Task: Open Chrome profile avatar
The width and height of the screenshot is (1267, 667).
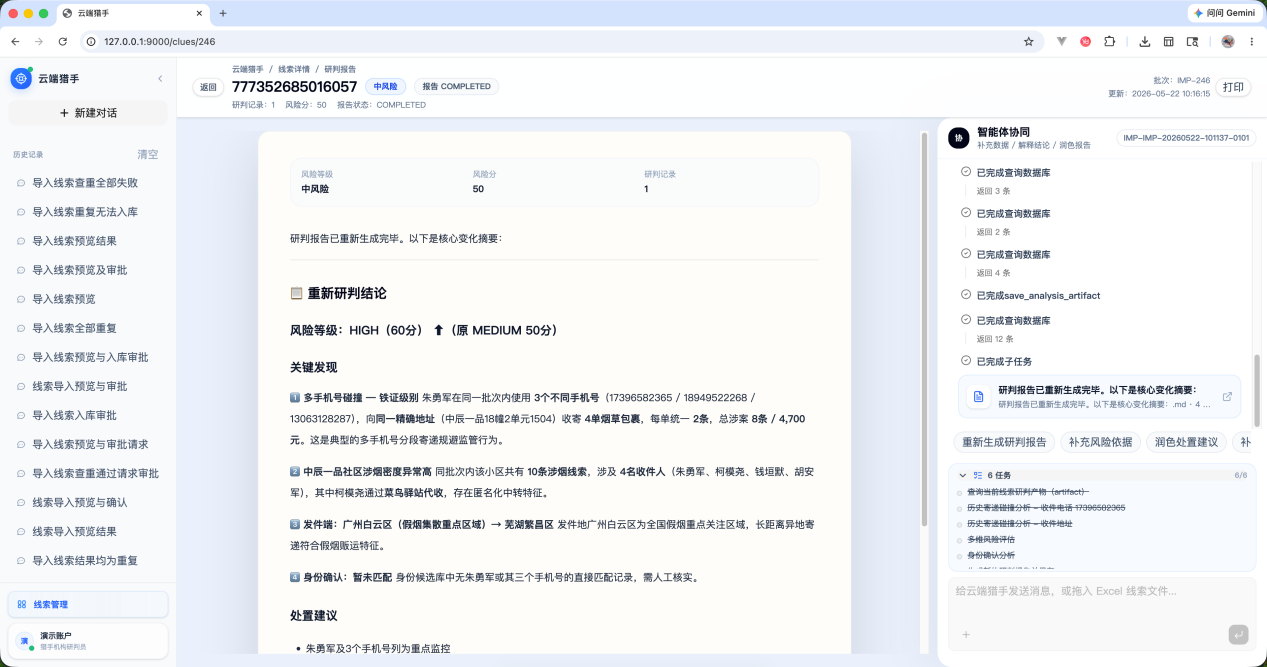Action: pos(1228,42)
